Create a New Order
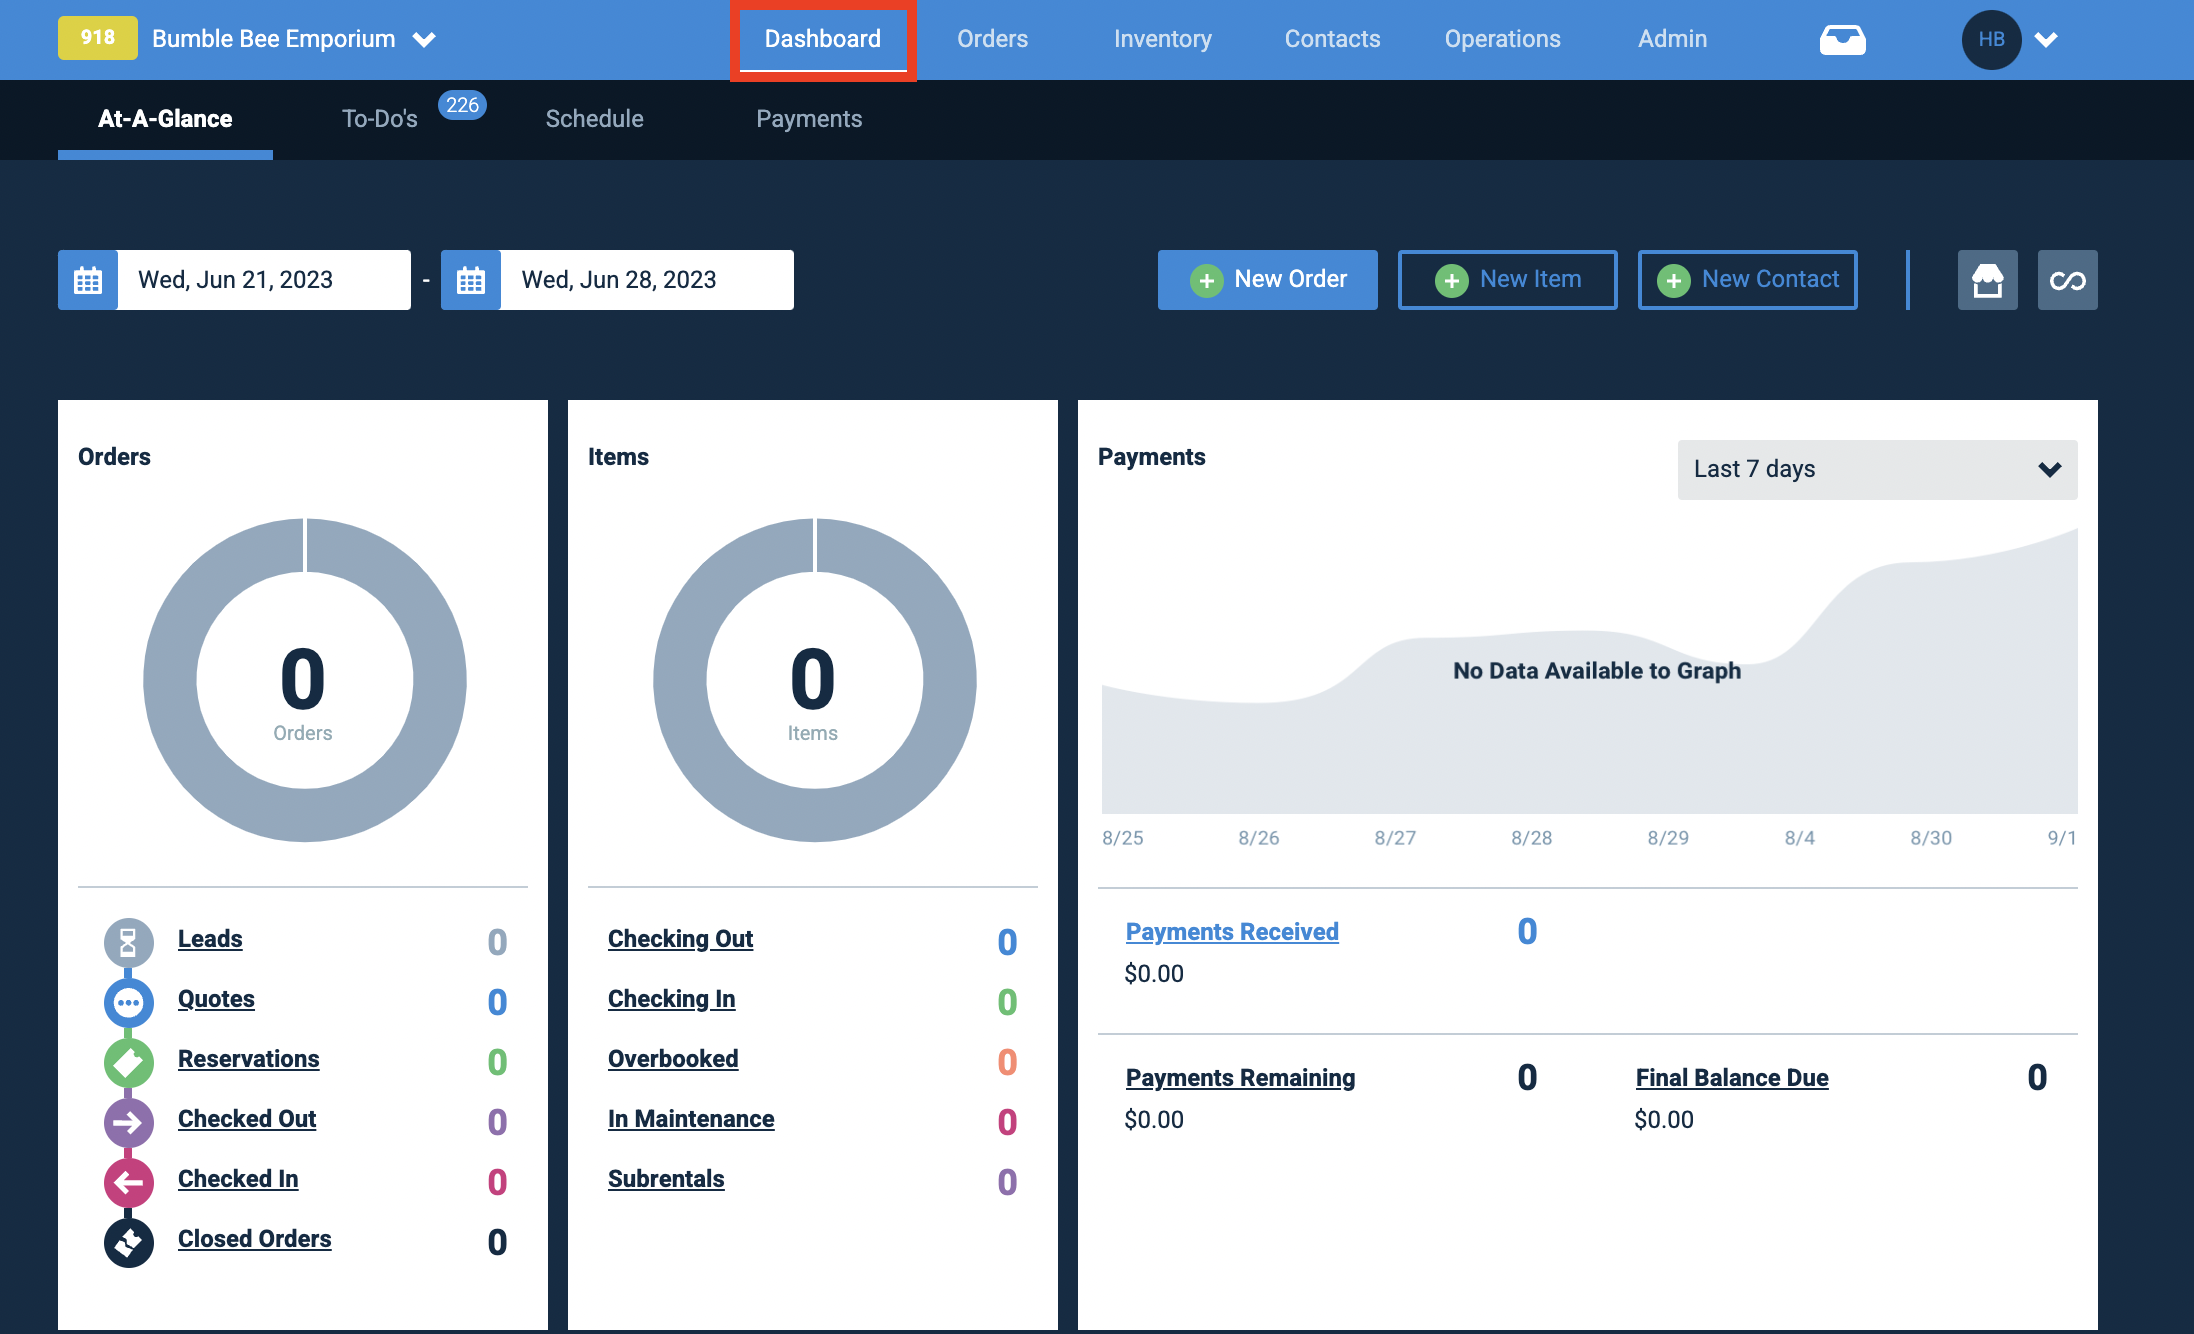 1267,280
